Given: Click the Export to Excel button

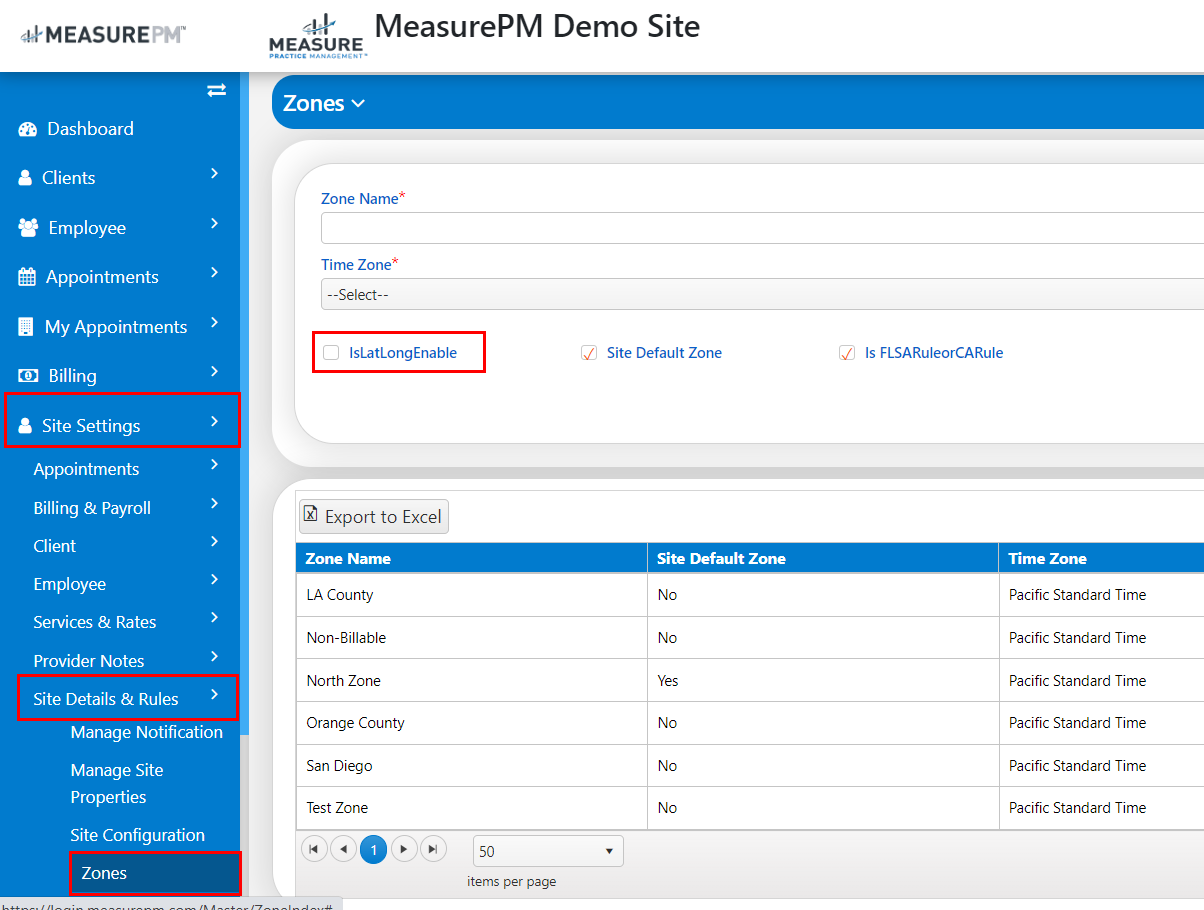Looking at the screenshot, I should click(x=374, y=516).
